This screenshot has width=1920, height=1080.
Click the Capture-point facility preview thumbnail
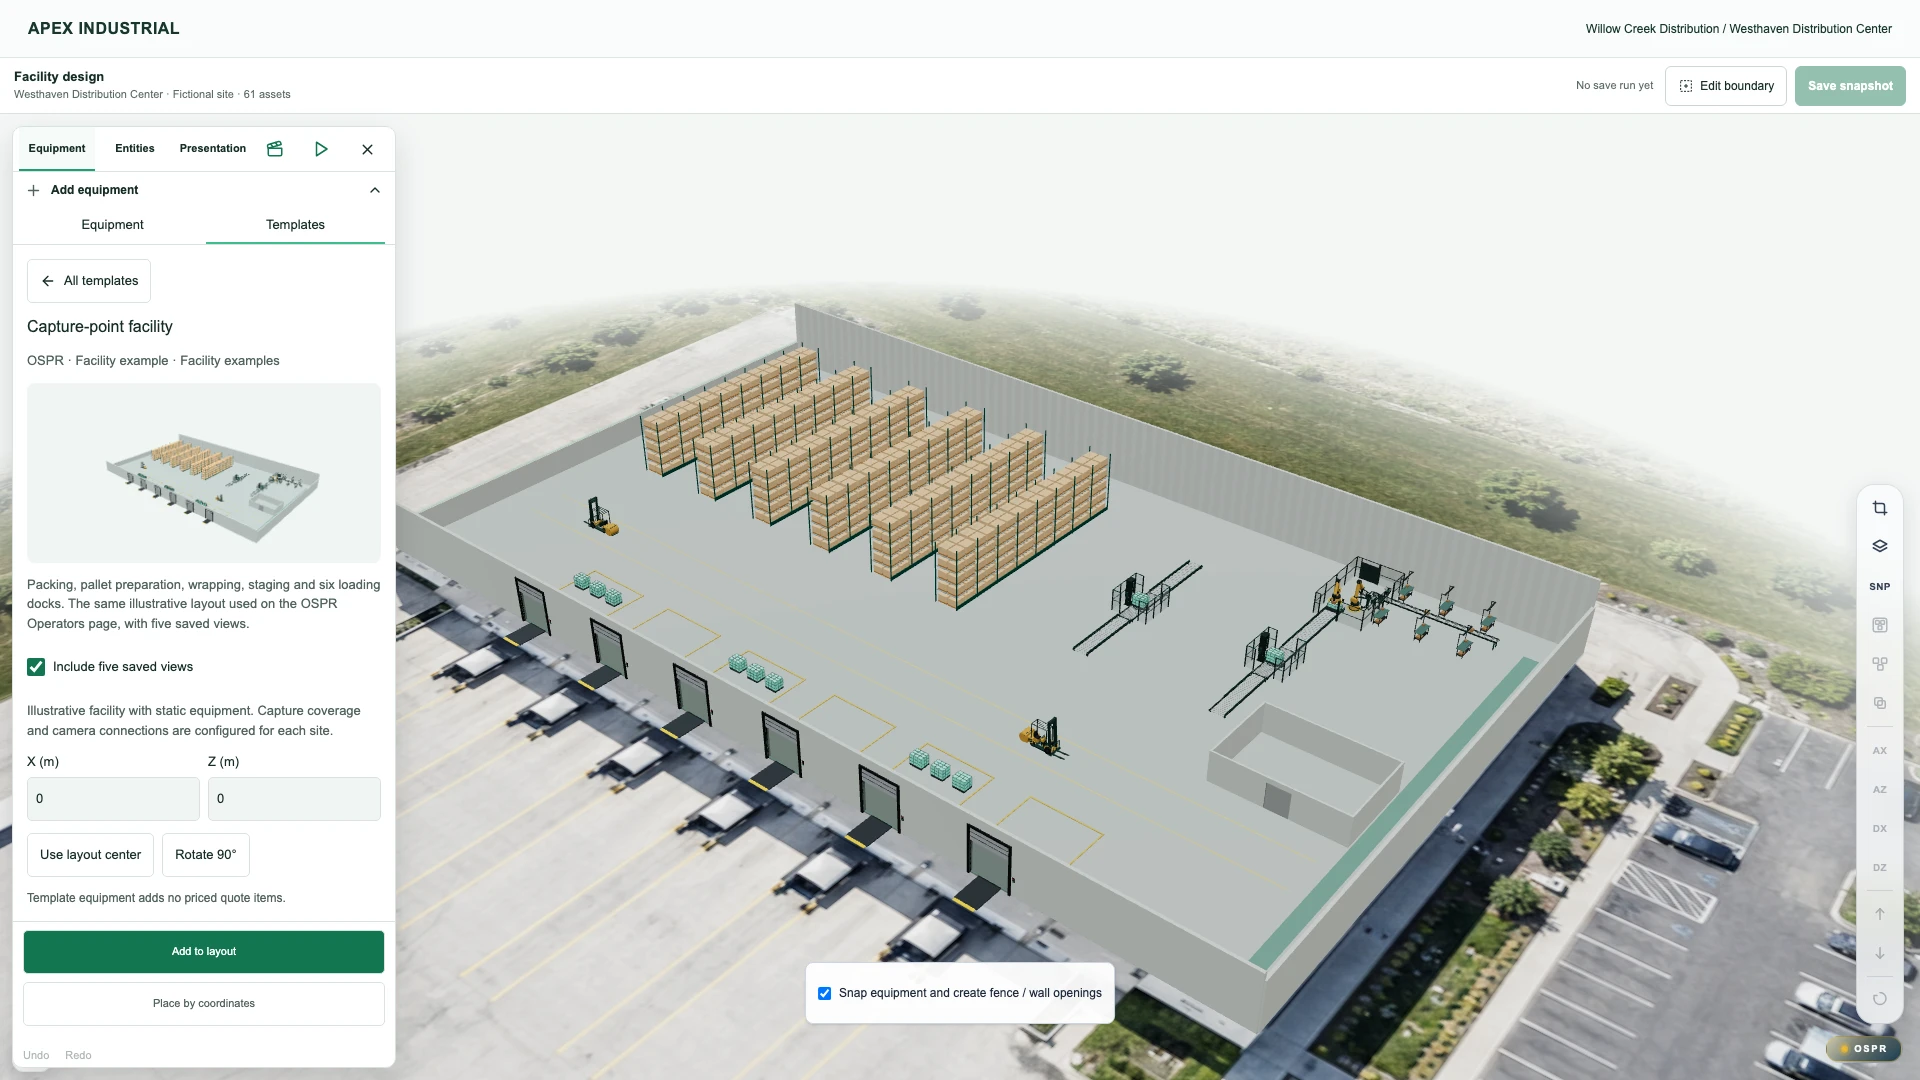point(204,473)
